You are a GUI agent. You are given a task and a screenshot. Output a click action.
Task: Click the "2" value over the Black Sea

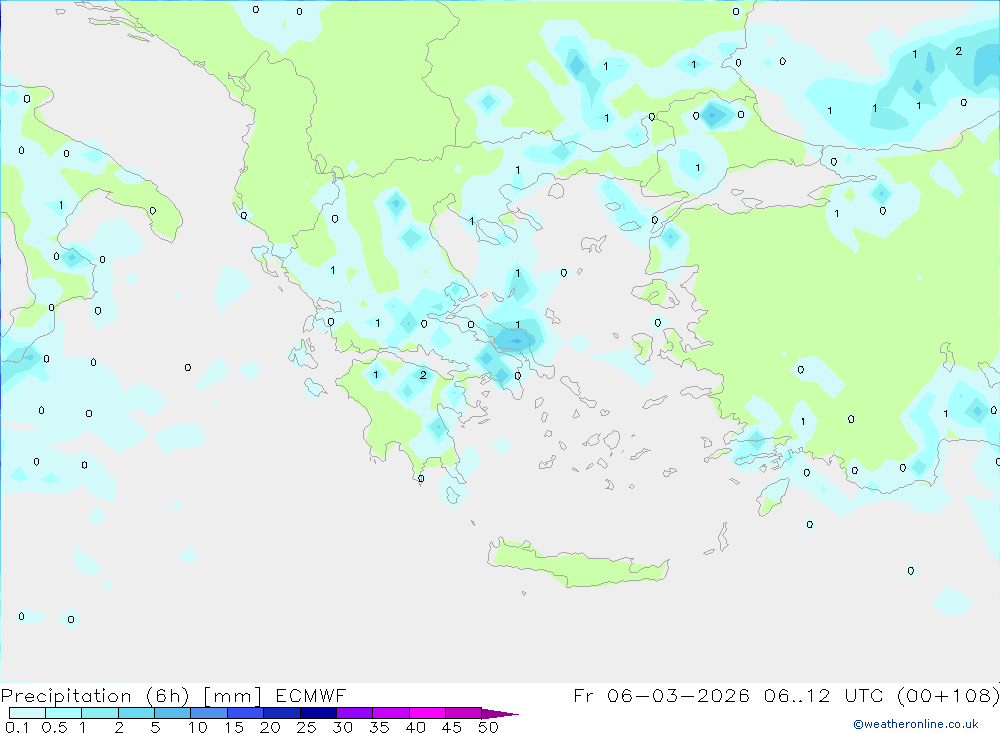pyautogui.click(x=959, y=51)
